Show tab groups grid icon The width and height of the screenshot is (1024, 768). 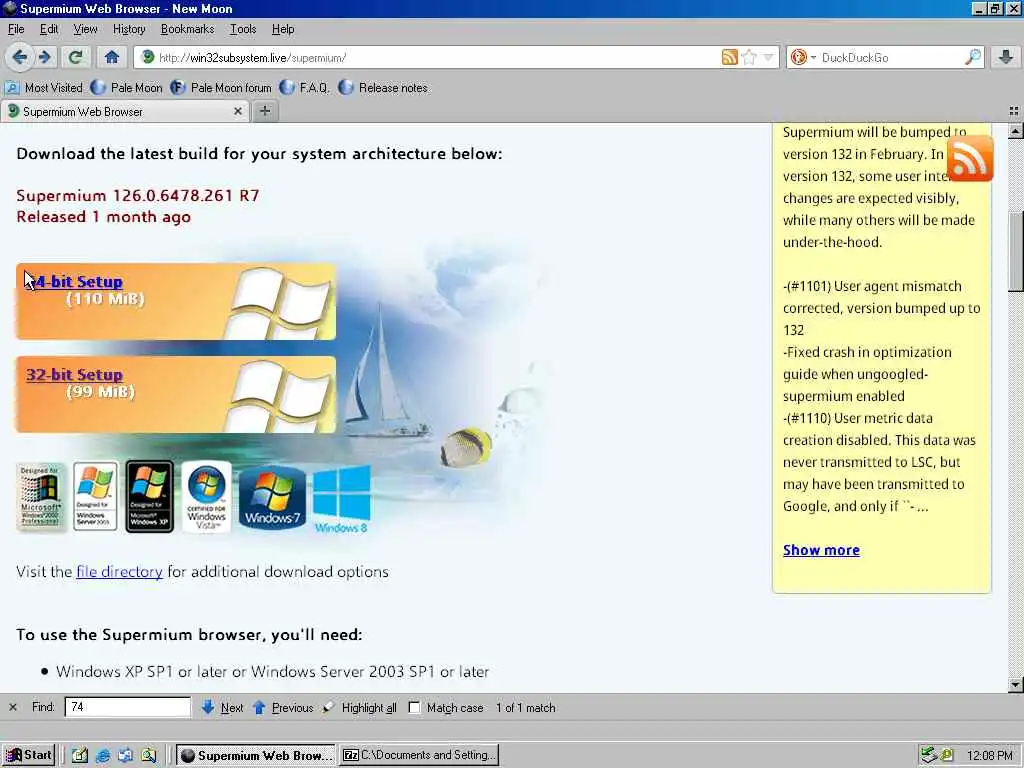(1014, 112)
